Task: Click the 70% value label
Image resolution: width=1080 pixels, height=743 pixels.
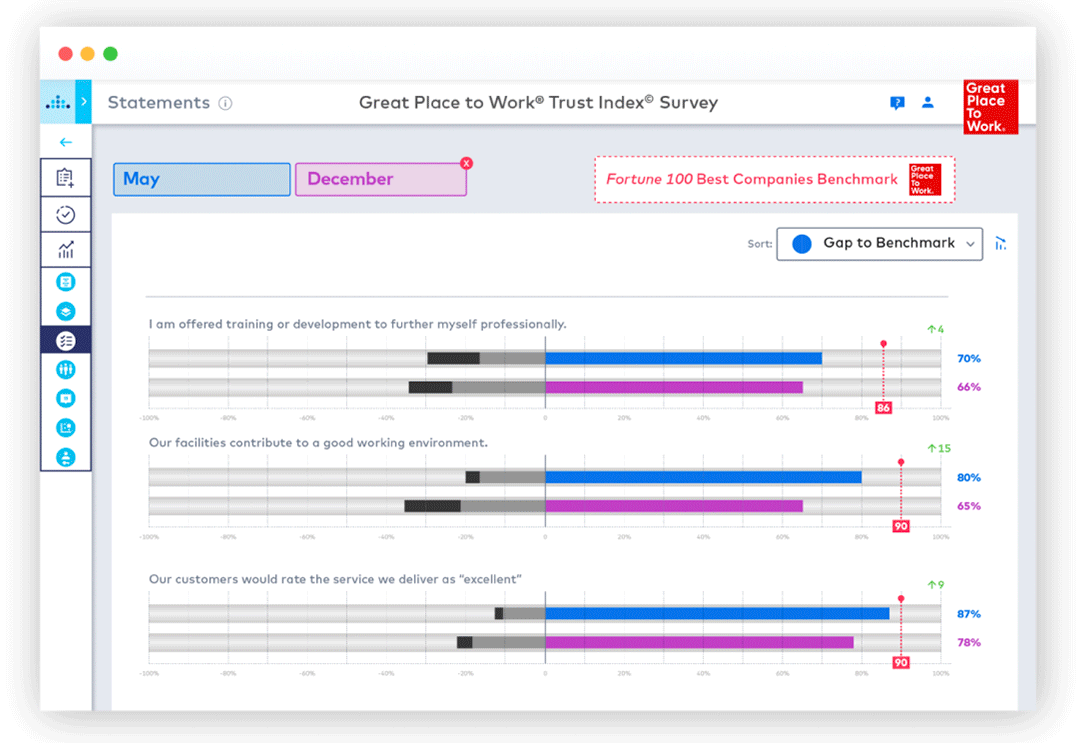Action: (968, 358)
